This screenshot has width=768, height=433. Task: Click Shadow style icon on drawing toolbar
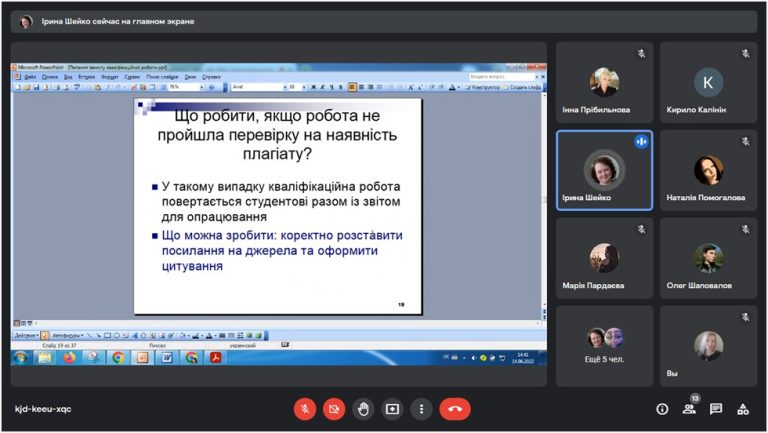[x=249, y=336]
